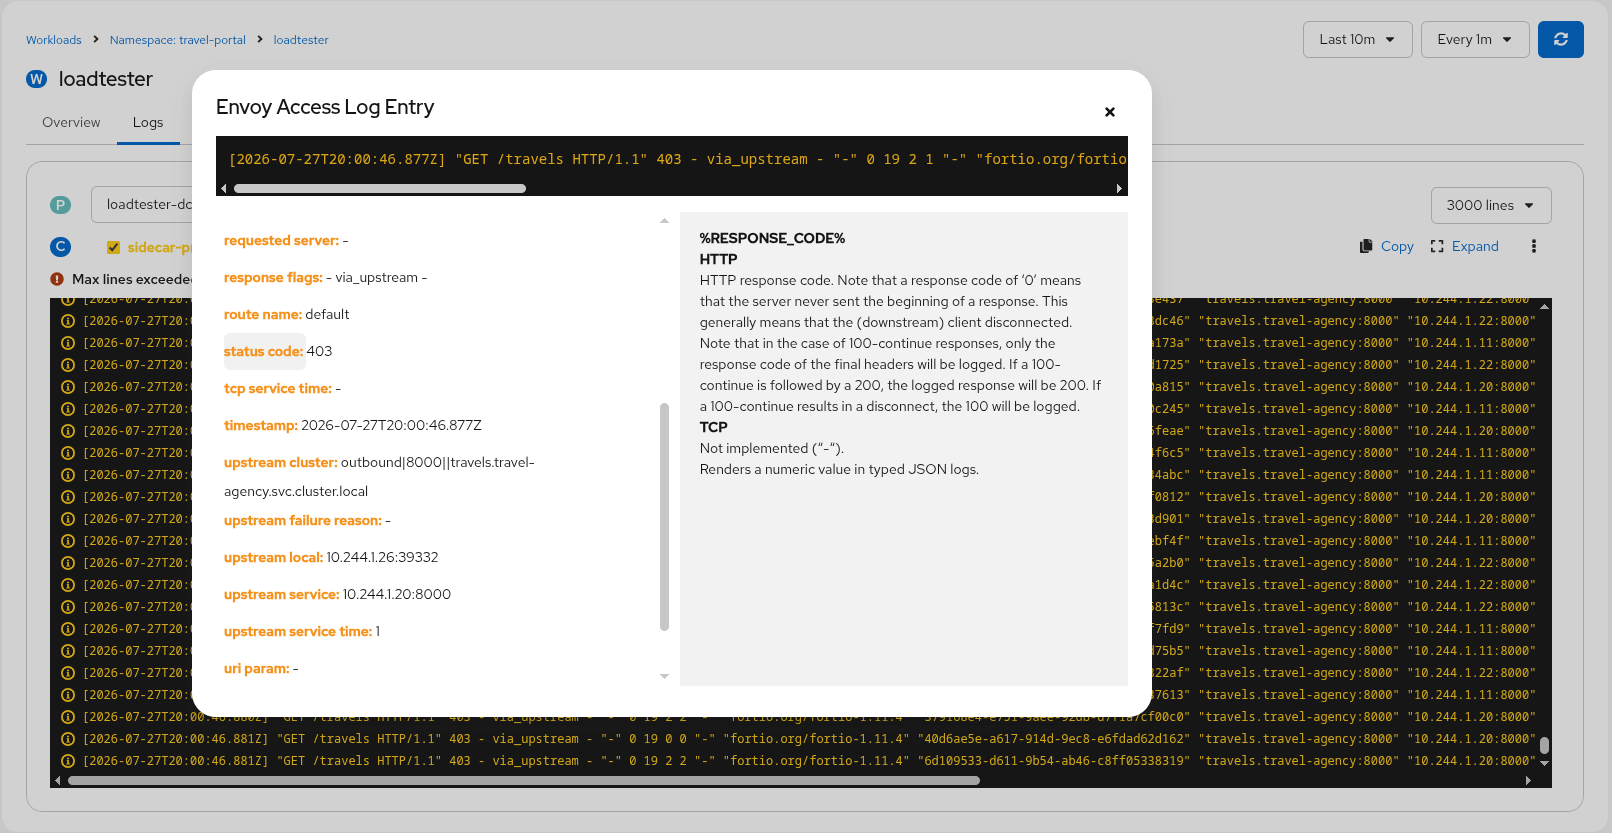The image size is (1612, 833).
Task: Toggle the sidecar-proxy container checkbox
Action: tap(113, 247)
